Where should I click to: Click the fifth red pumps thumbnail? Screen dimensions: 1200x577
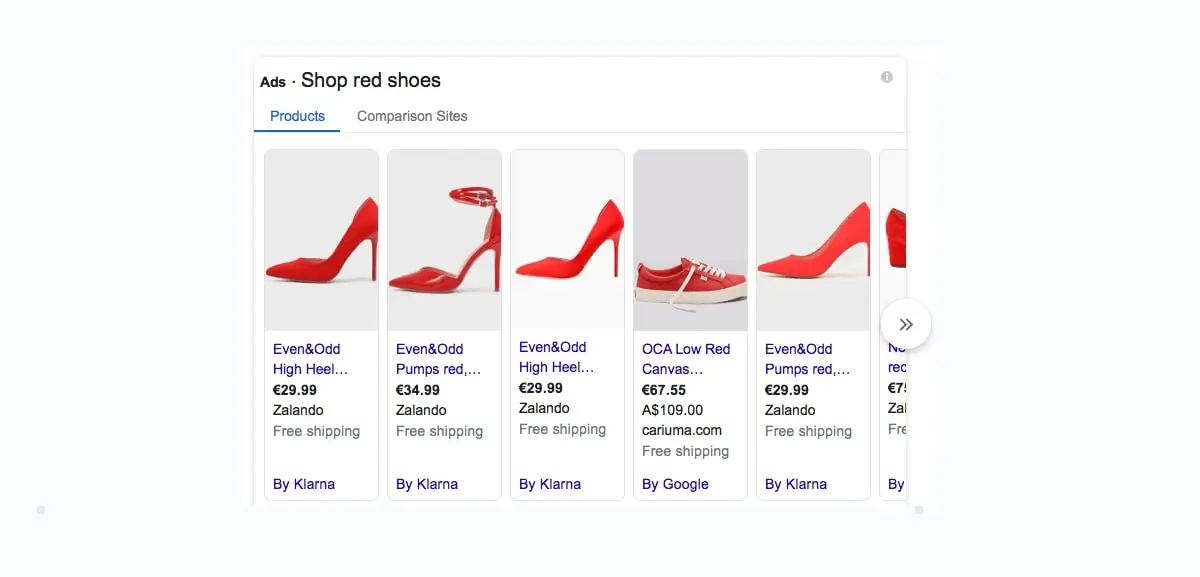click(813, 240)
